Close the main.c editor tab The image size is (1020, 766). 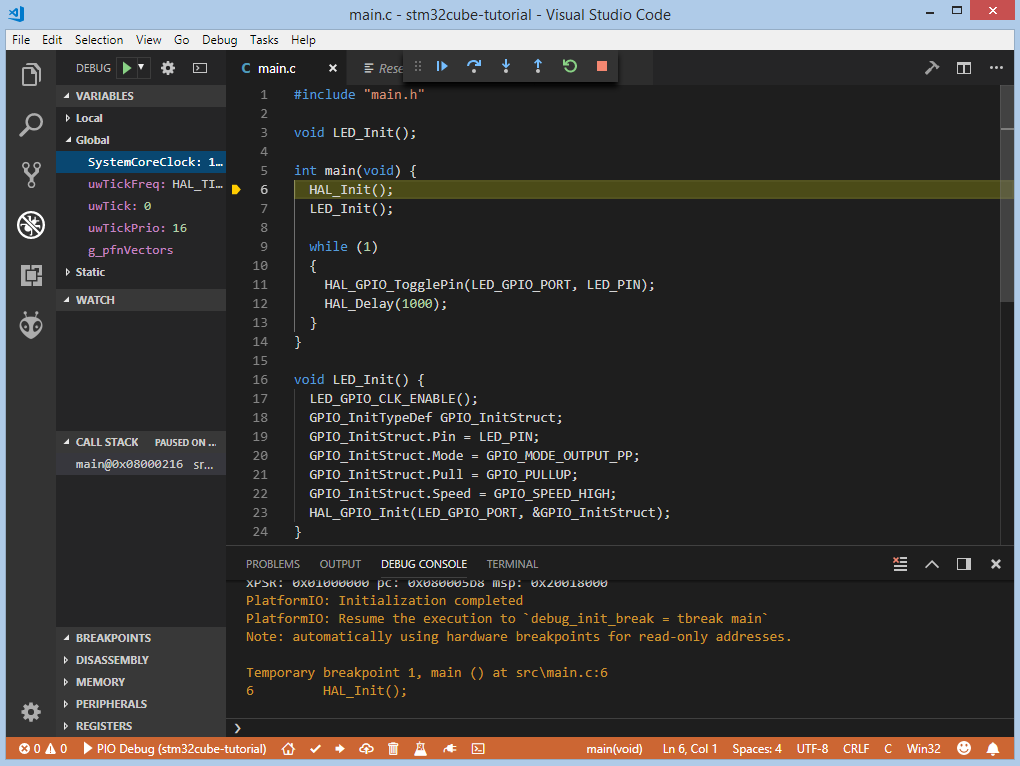point(333,68)
